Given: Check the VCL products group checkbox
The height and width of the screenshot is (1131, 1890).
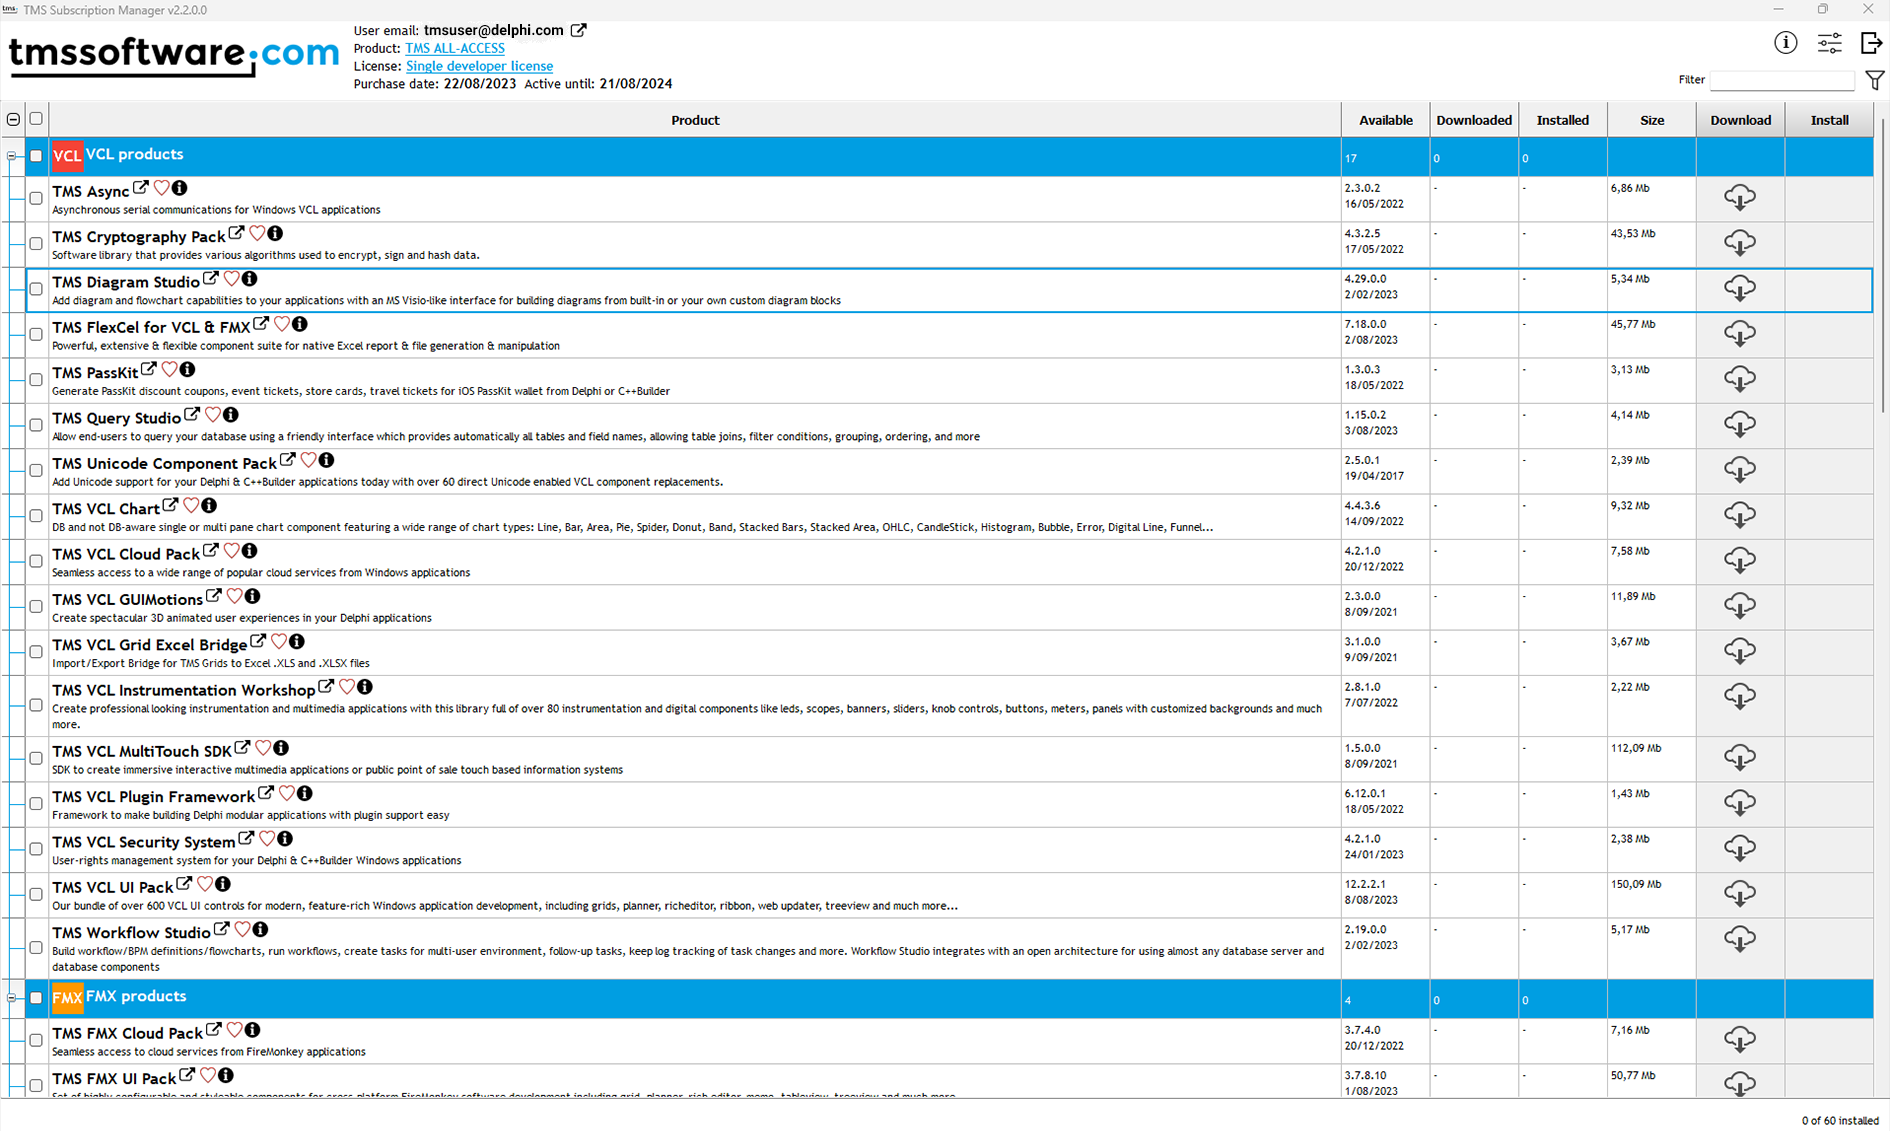Looking at the screenshot, I should [x=36, y=156].
